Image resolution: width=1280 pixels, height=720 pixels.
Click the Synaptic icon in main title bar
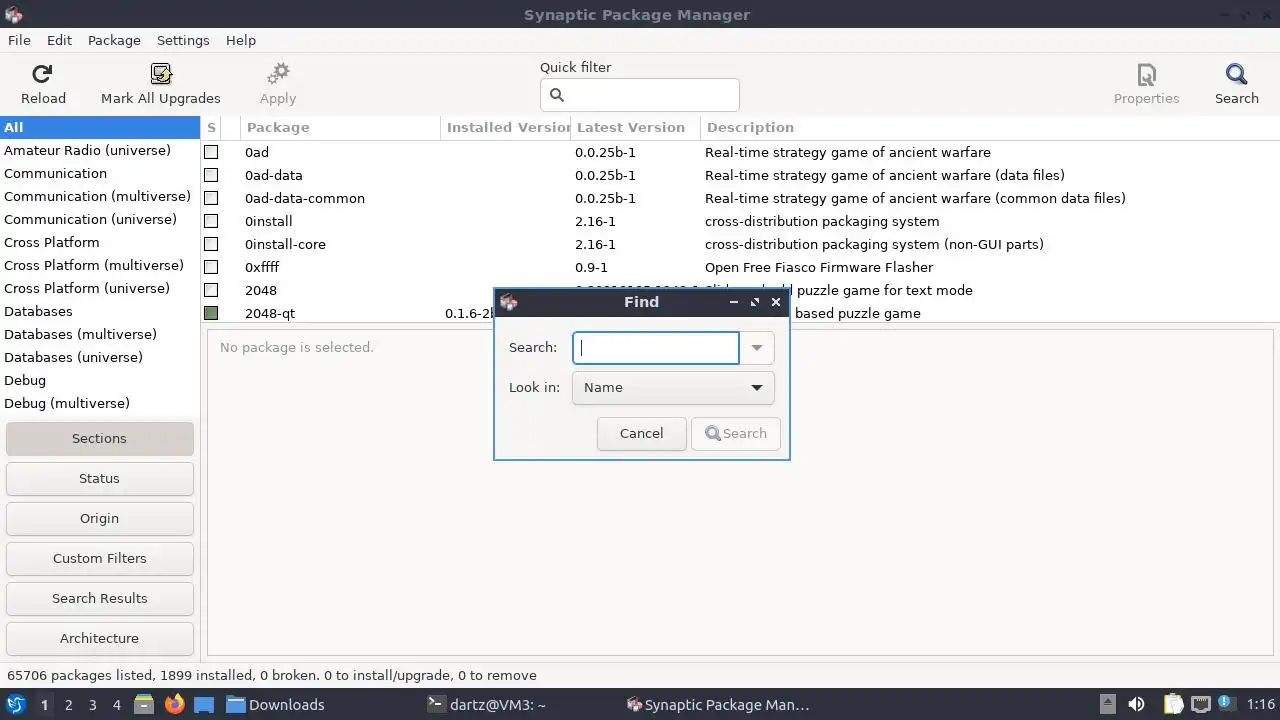click(13, 14)
